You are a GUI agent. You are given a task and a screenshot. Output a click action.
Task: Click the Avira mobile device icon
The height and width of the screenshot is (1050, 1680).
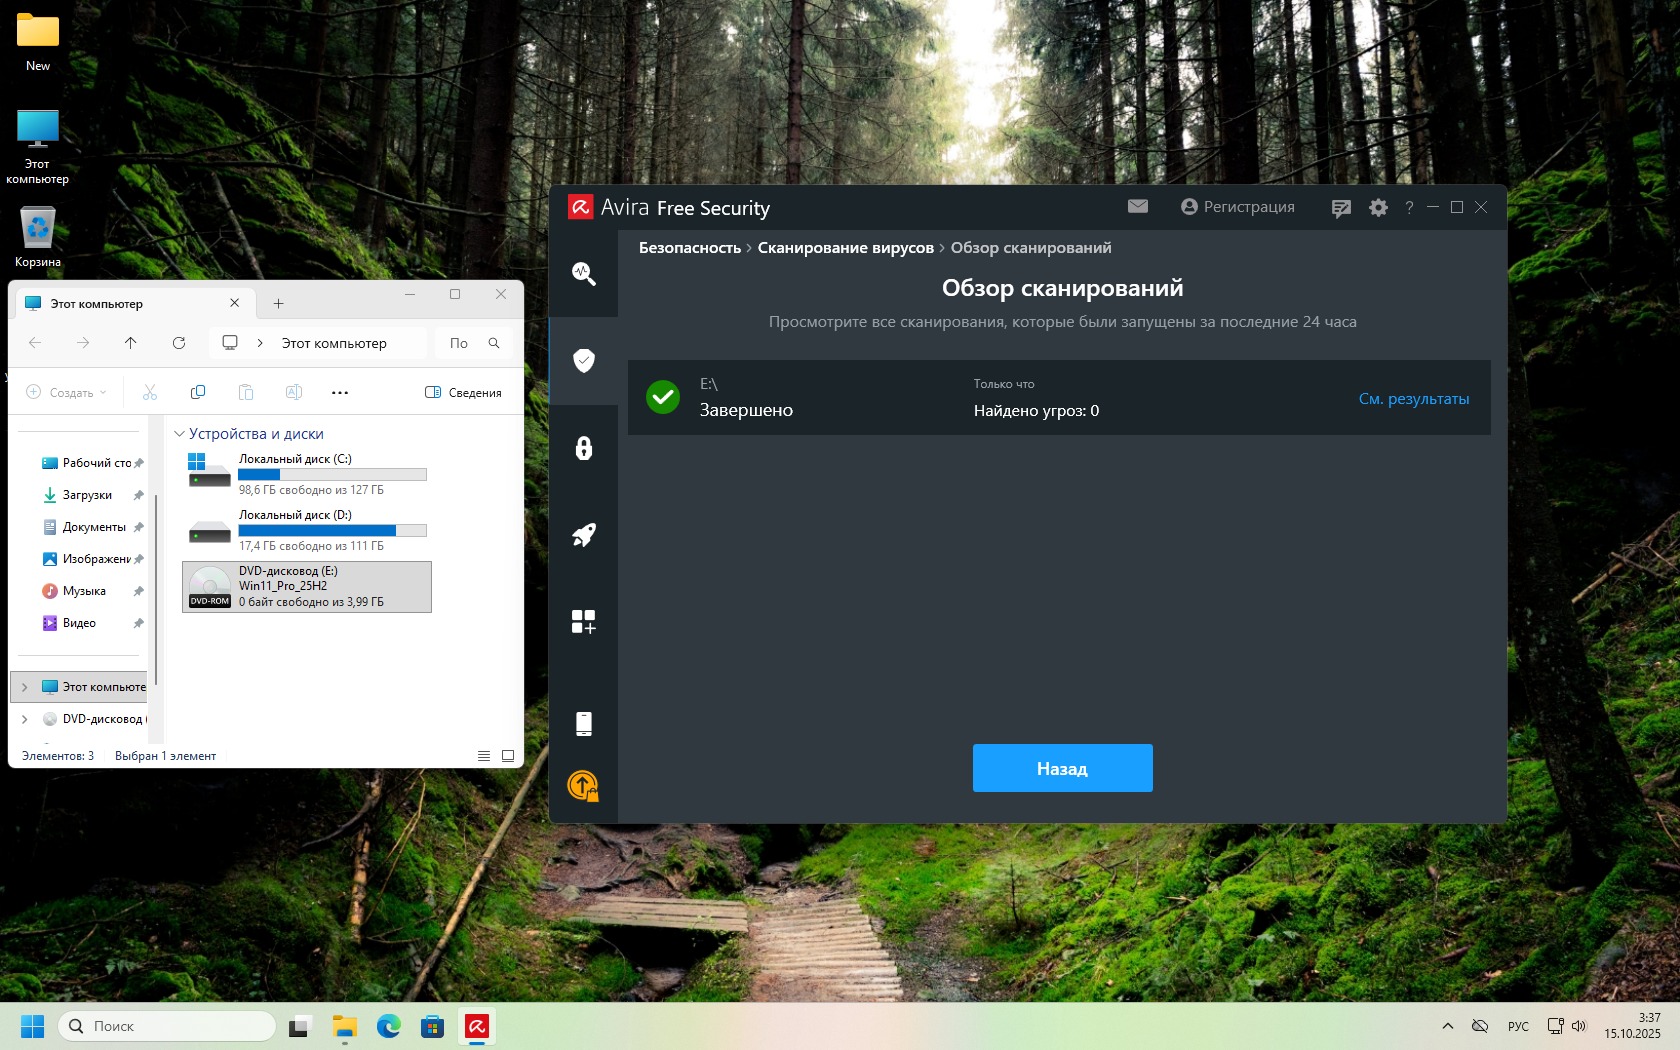coord(584,723)
